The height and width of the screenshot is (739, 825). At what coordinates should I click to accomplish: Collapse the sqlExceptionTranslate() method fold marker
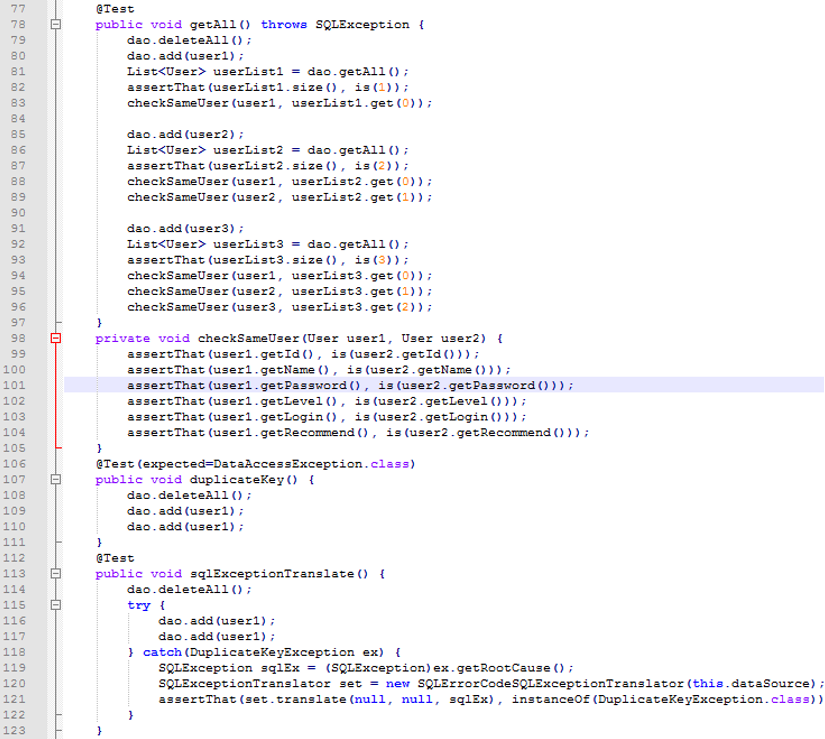pos(56,573)
